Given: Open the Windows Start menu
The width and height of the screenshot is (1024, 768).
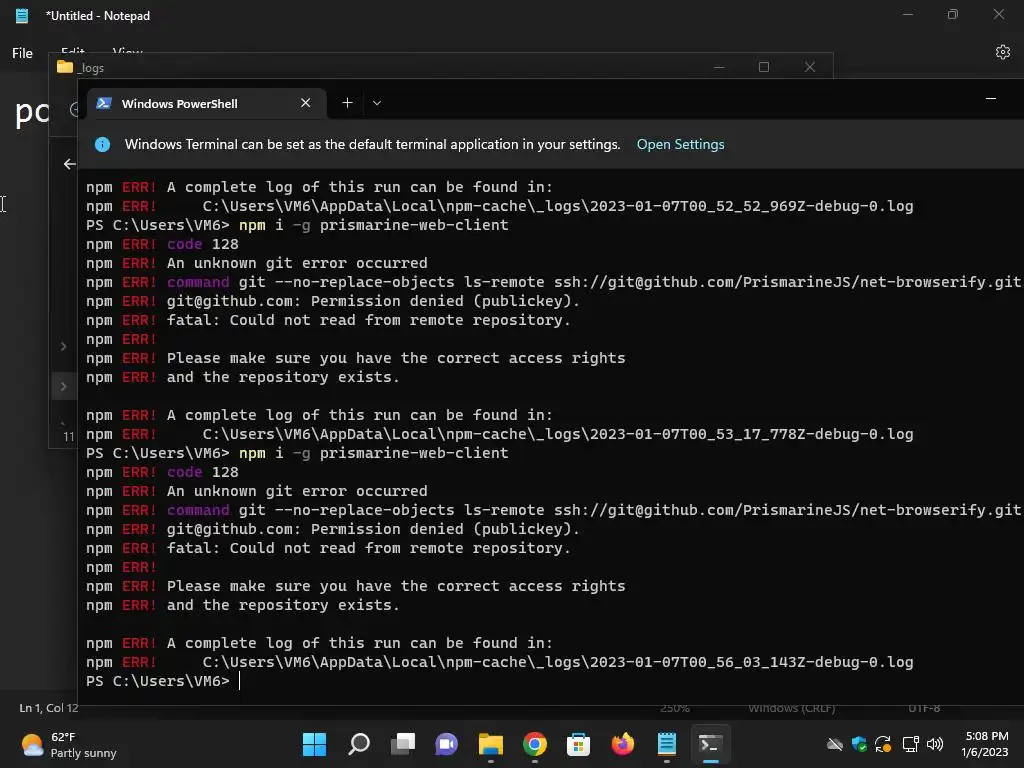Looking at the screenshot, I should tap(314, 744).
